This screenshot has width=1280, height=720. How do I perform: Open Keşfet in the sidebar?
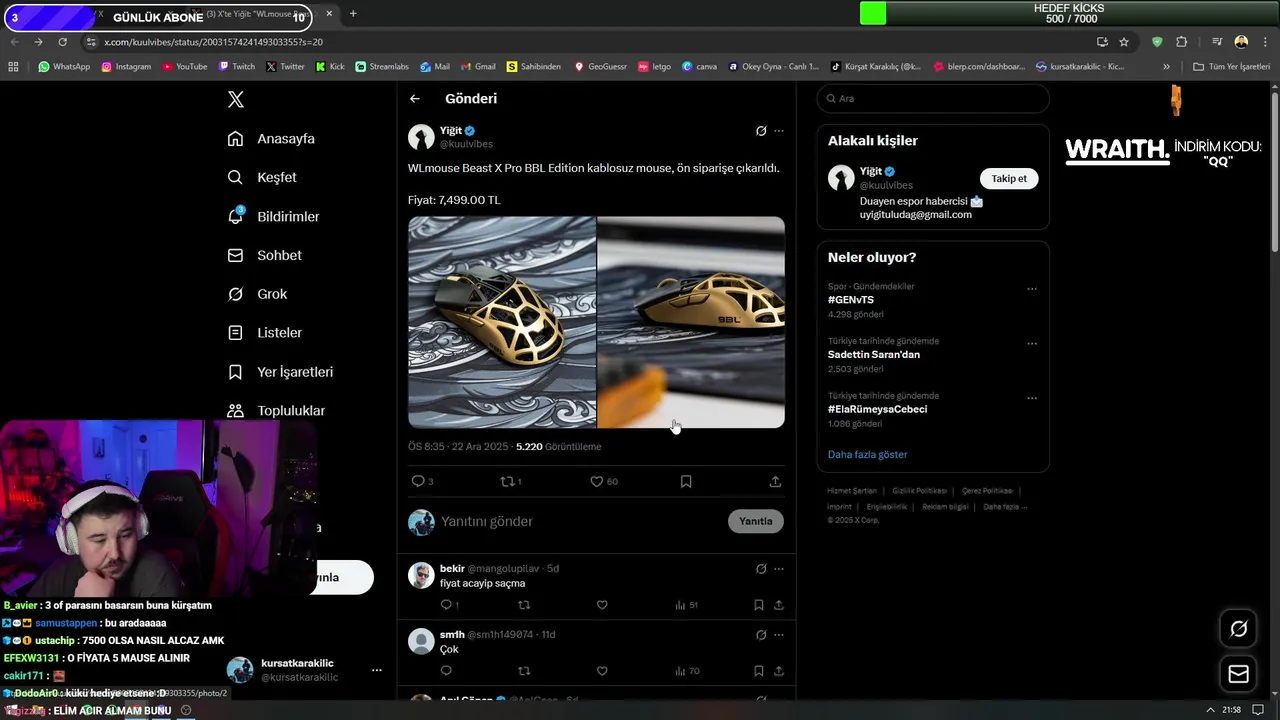click(x=276, y=177)
